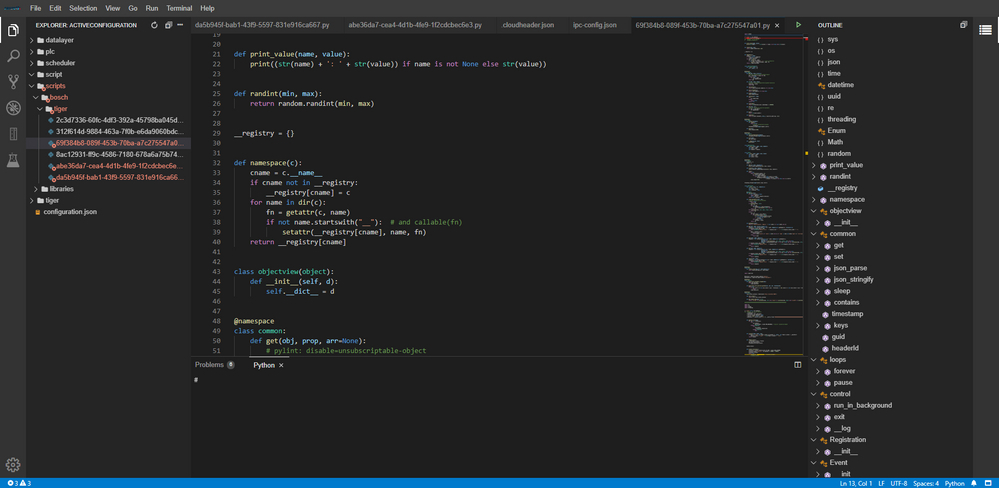Collapse the common class in Outline
This screenshot has width=999, height=488.
[813, 234]
